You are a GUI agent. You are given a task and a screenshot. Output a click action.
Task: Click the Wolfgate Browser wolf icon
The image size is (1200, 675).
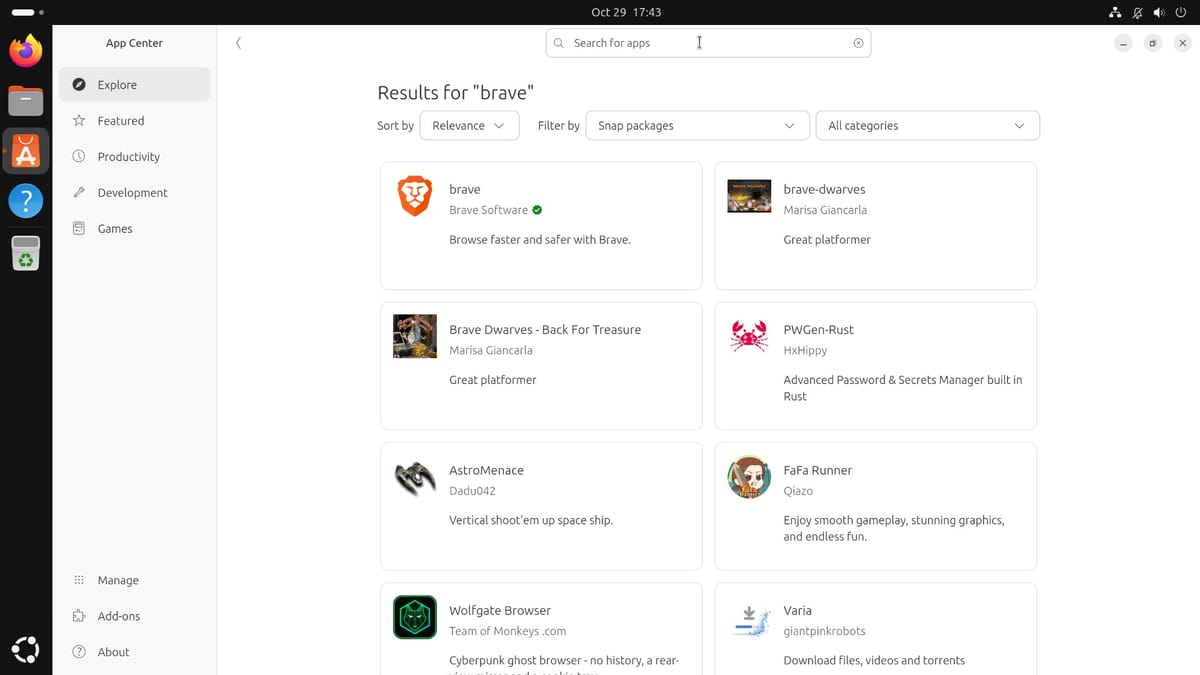[x=415, y=617]
